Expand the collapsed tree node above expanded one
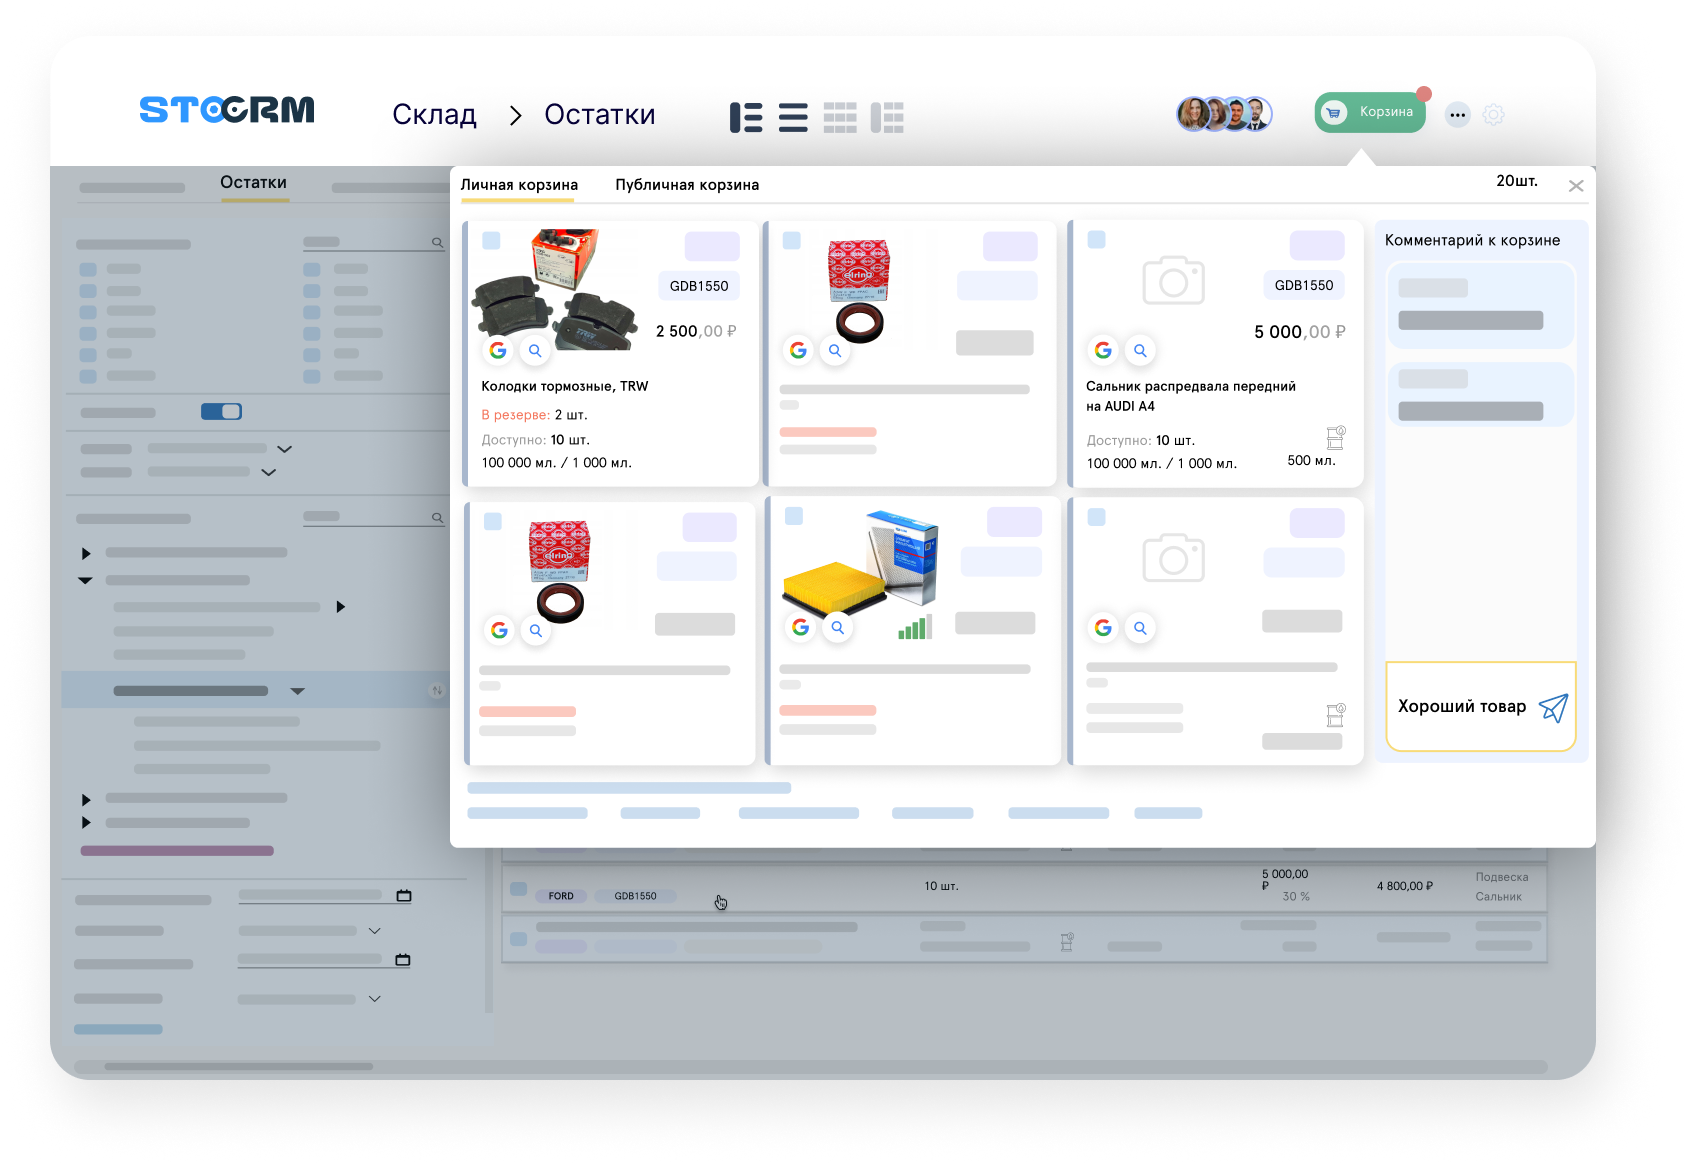This screenshot has width=1692, height=1164. tap(86, 553)
